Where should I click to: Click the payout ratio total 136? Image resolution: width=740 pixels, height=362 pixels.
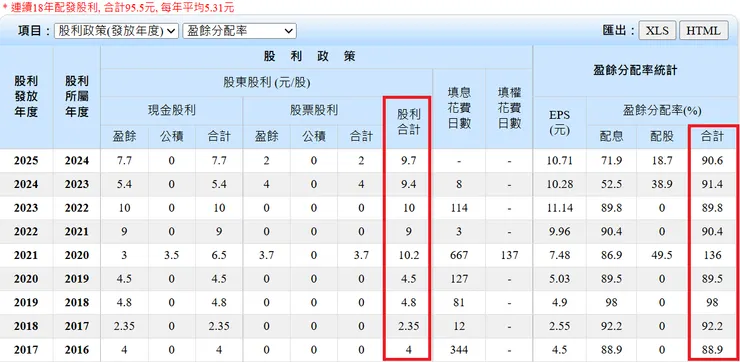712,255
